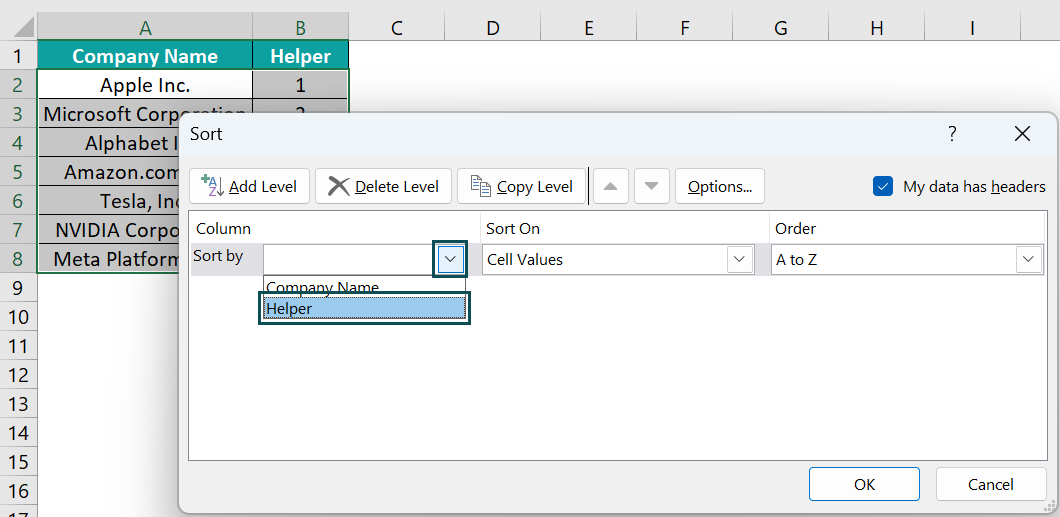The height and width of the screenshot is (517, 1060).
Task: Select column C header
Action: 397,27
